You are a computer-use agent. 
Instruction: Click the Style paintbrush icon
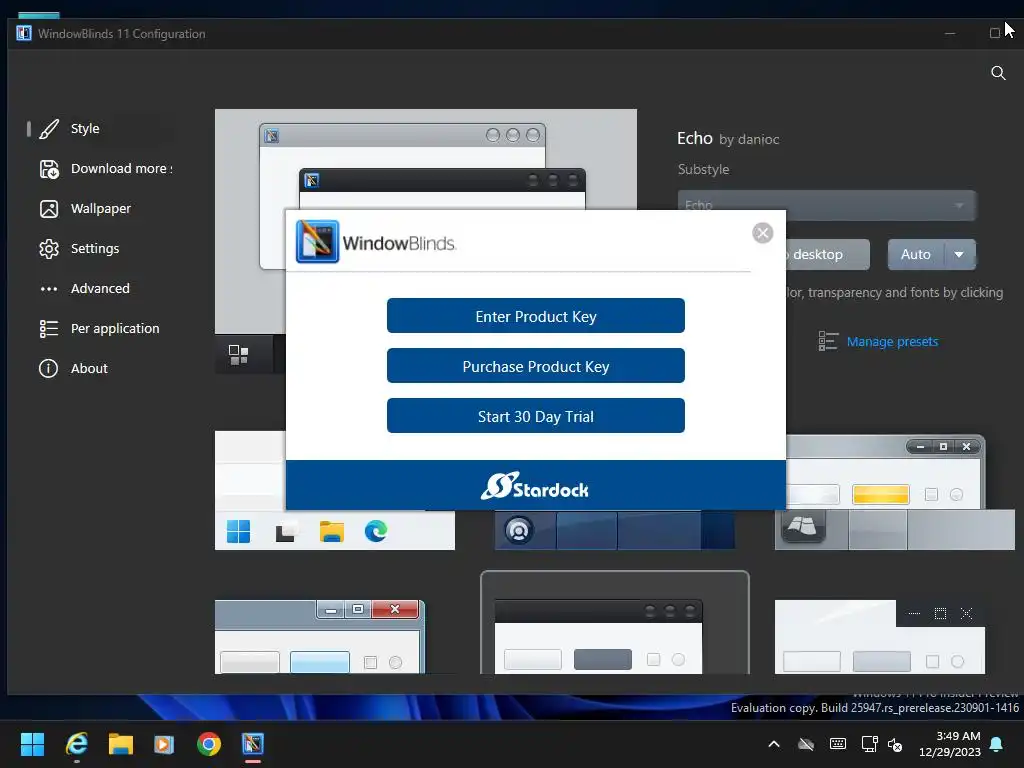[x=49, y=129]
